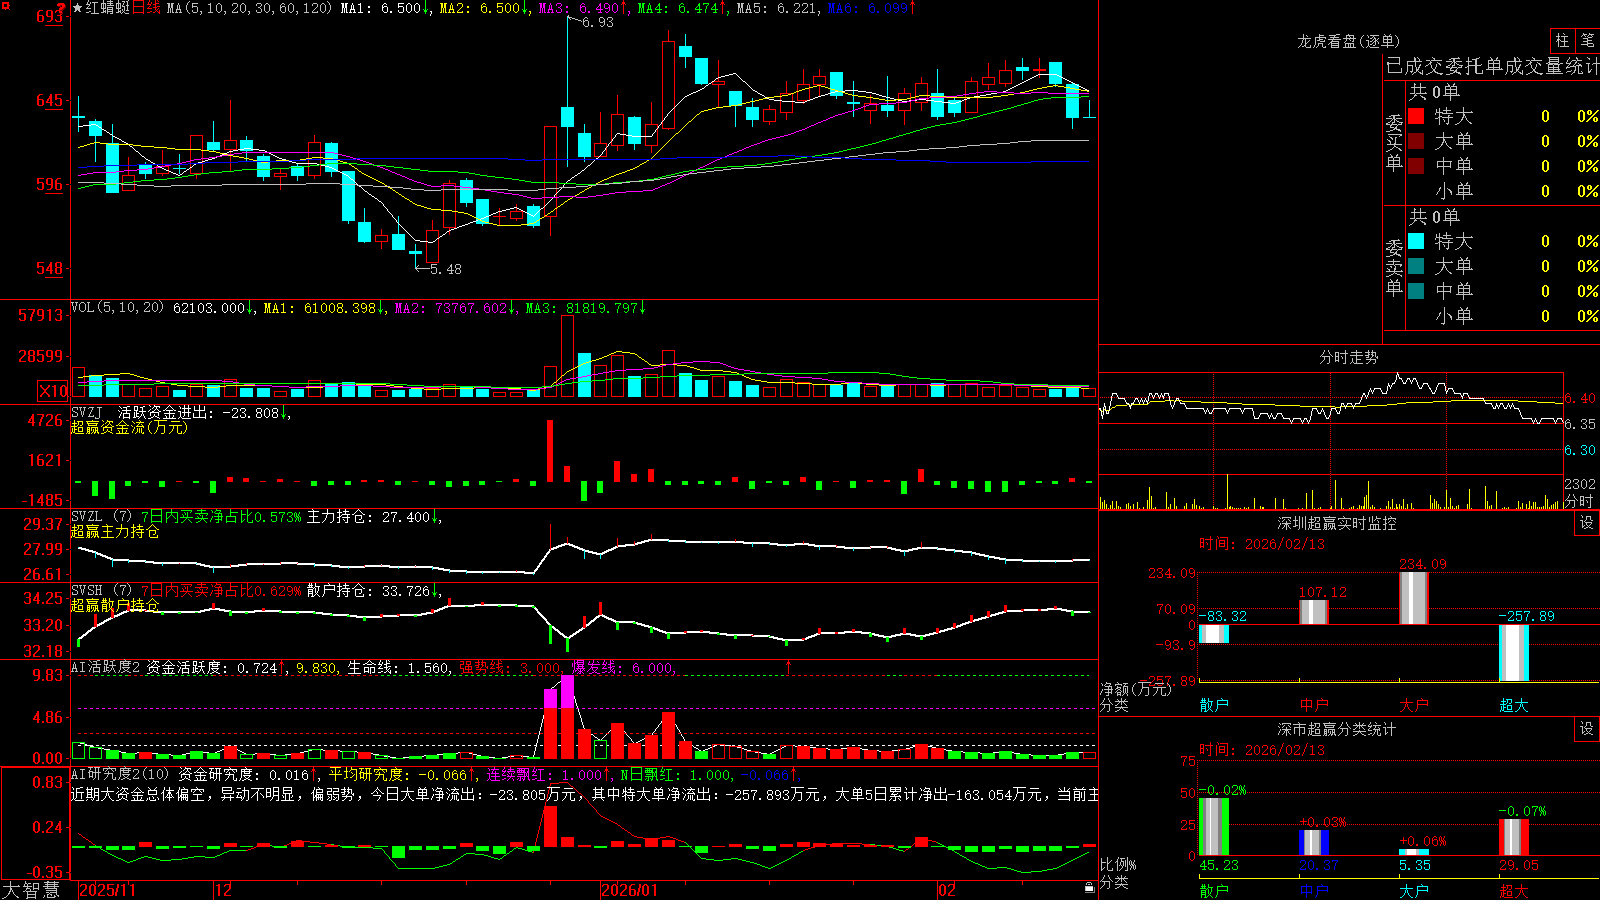Click the VOL(5,10,20) indicator label
Screen dimensions: 1600x900
[x=117, y=308]
